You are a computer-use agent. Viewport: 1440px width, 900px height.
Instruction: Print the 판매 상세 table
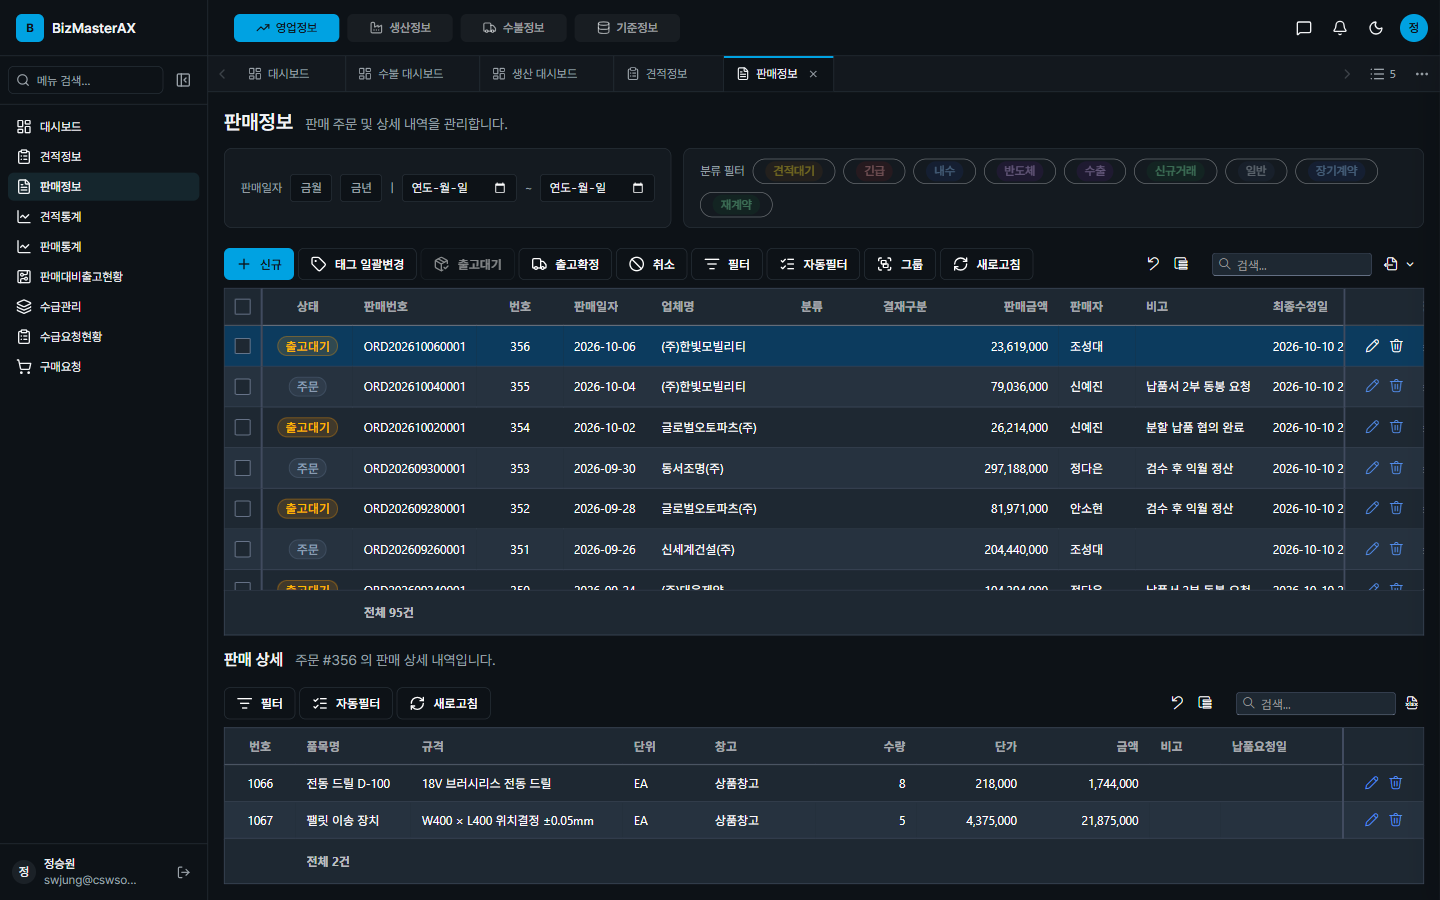1411,703
